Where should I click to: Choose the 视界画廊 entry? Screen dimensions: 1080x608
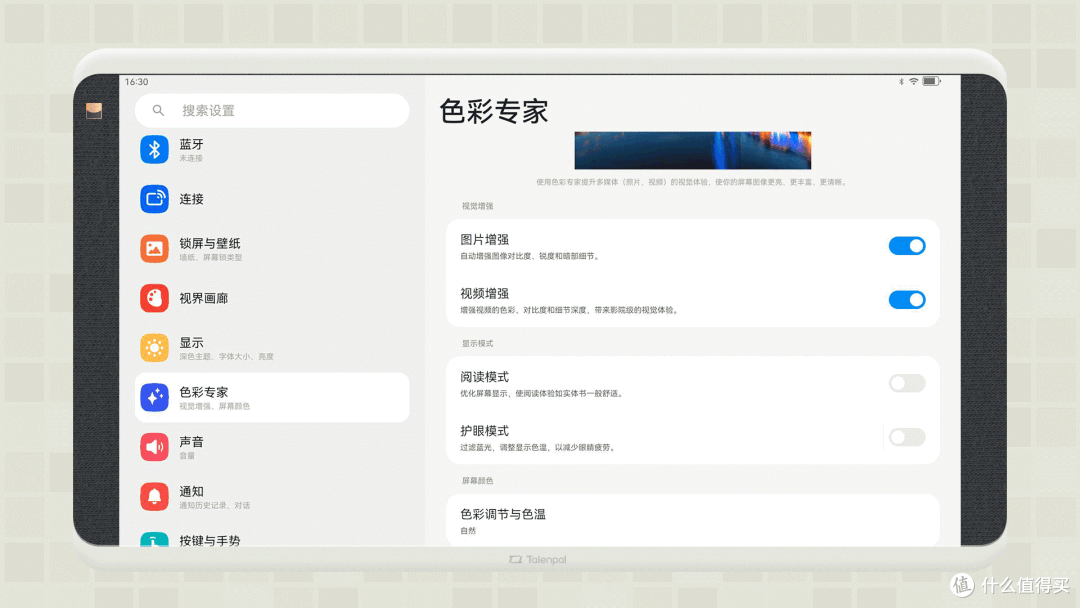click(x=272, y=298)
